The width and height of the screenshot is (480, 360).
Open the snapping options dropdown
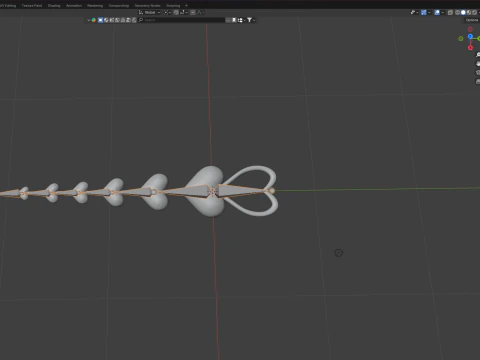(x=184, y=12)
